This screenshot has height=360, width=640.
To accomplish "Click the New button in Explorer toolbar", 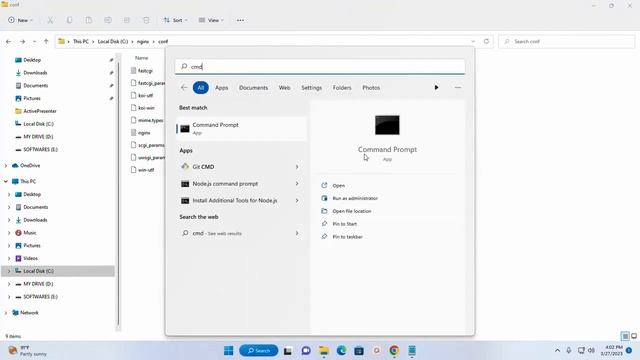I will (20, 20).
